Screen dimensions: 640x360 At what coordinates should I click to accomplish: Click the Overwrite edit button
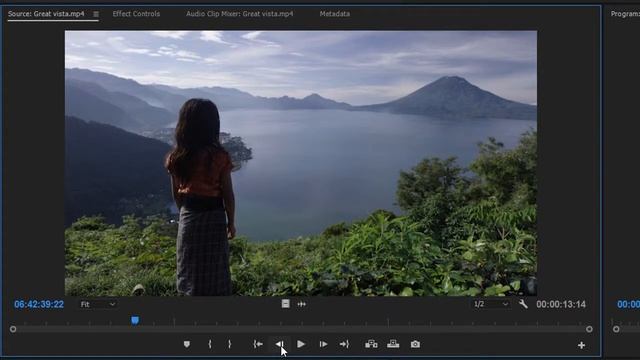point(393,344)
